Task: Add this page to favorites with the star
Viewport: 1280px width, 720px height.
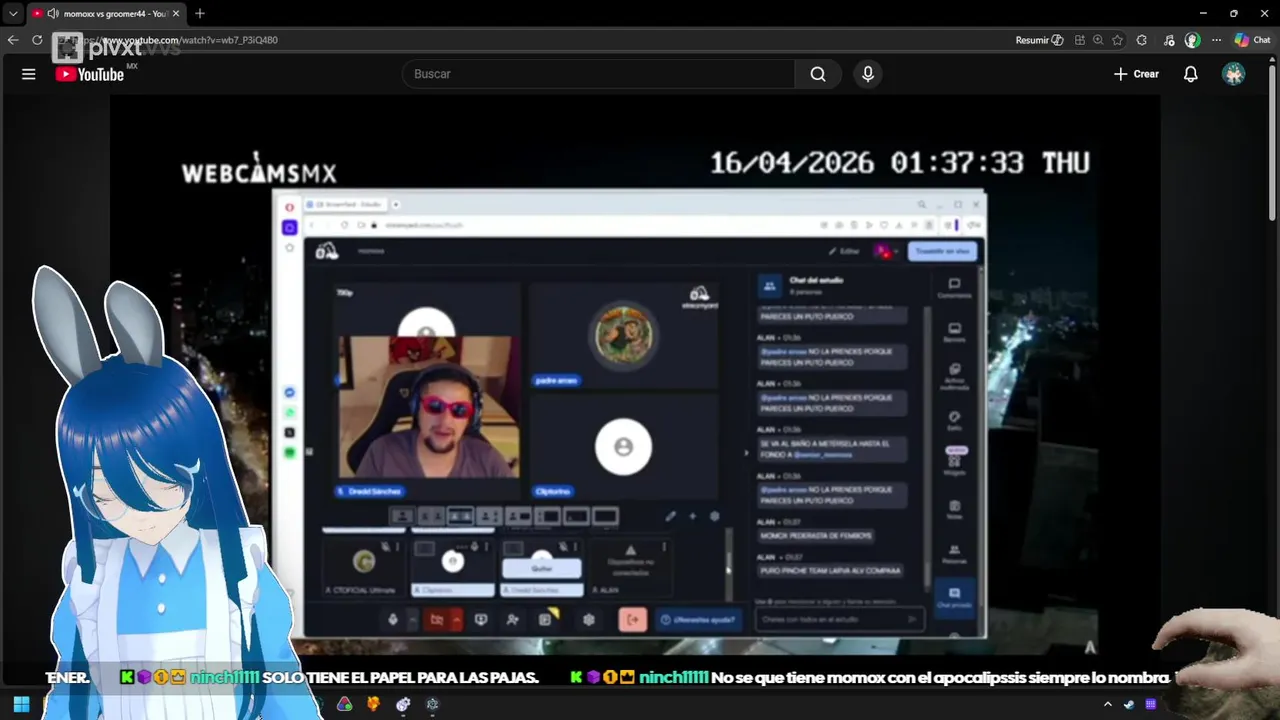Action: click(x=1117, y=40)
